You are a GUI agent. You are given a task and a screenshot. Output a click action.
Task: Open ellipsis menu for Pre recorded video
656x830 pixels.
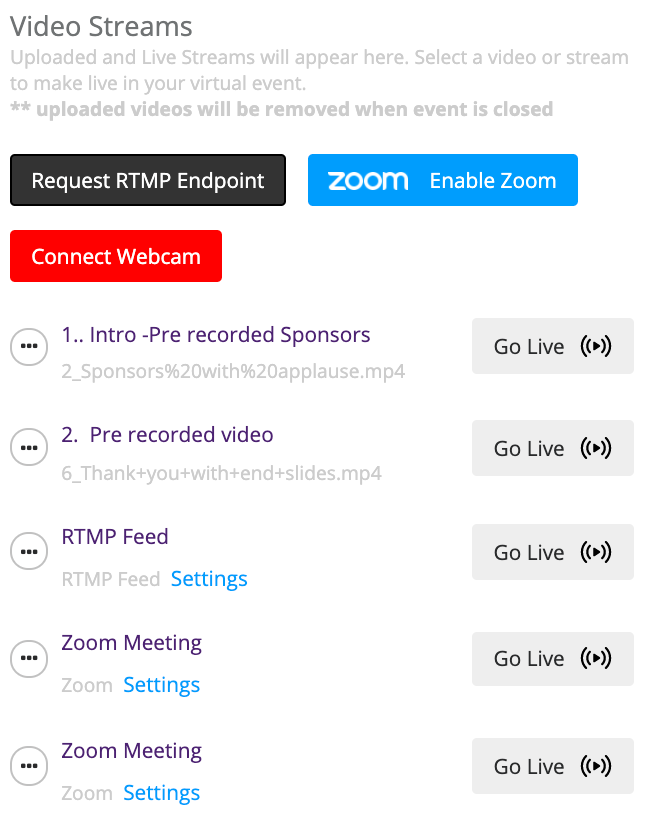pos(29,447)
